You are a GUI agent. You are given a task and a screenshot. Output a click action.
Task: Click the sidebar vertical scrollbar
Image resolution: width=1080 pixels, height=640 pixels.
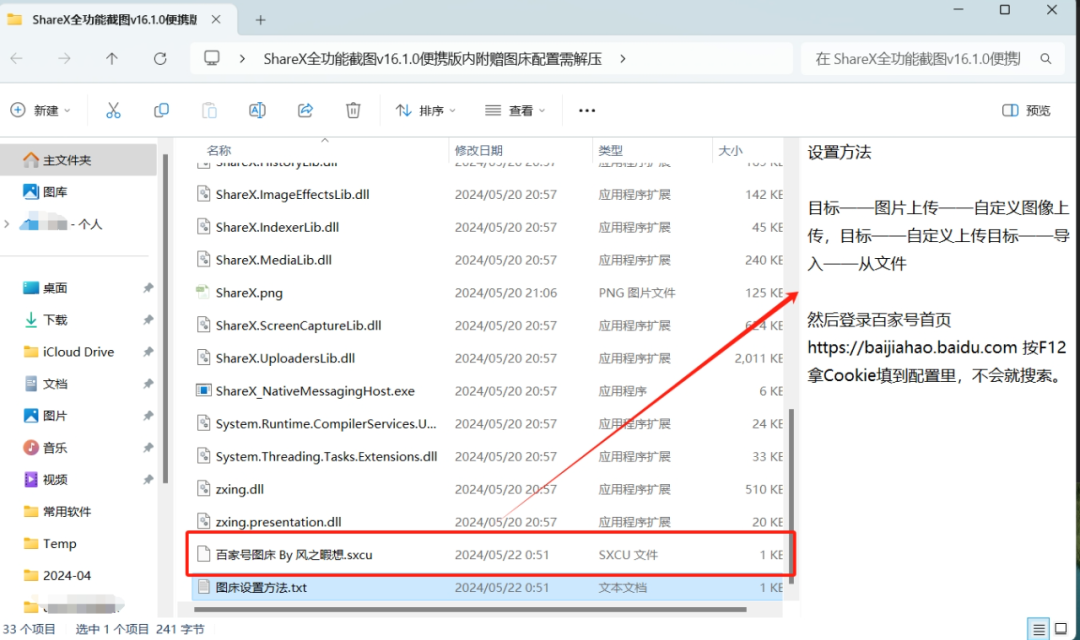tap(165, 318)
